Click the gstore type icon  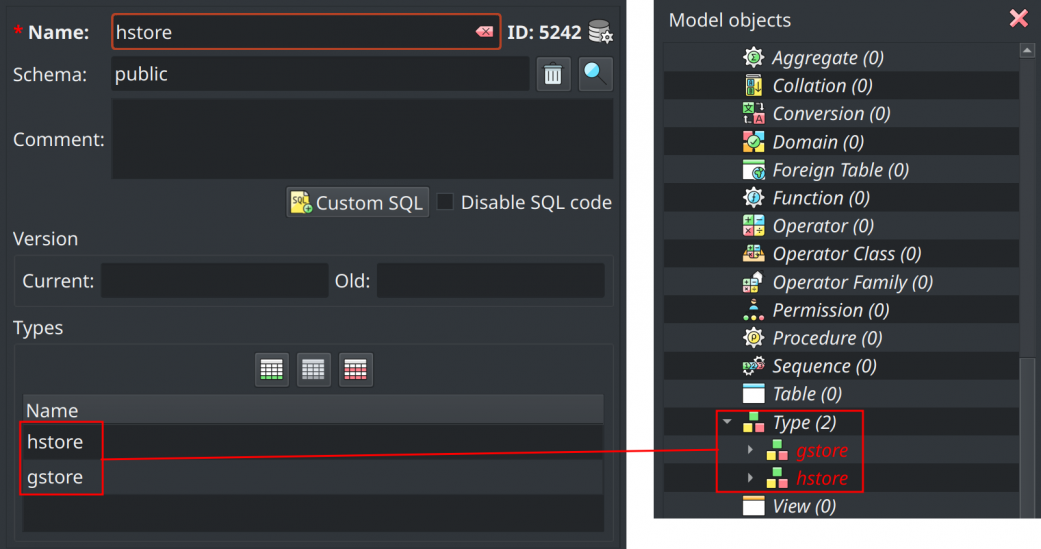coord(777,450)
